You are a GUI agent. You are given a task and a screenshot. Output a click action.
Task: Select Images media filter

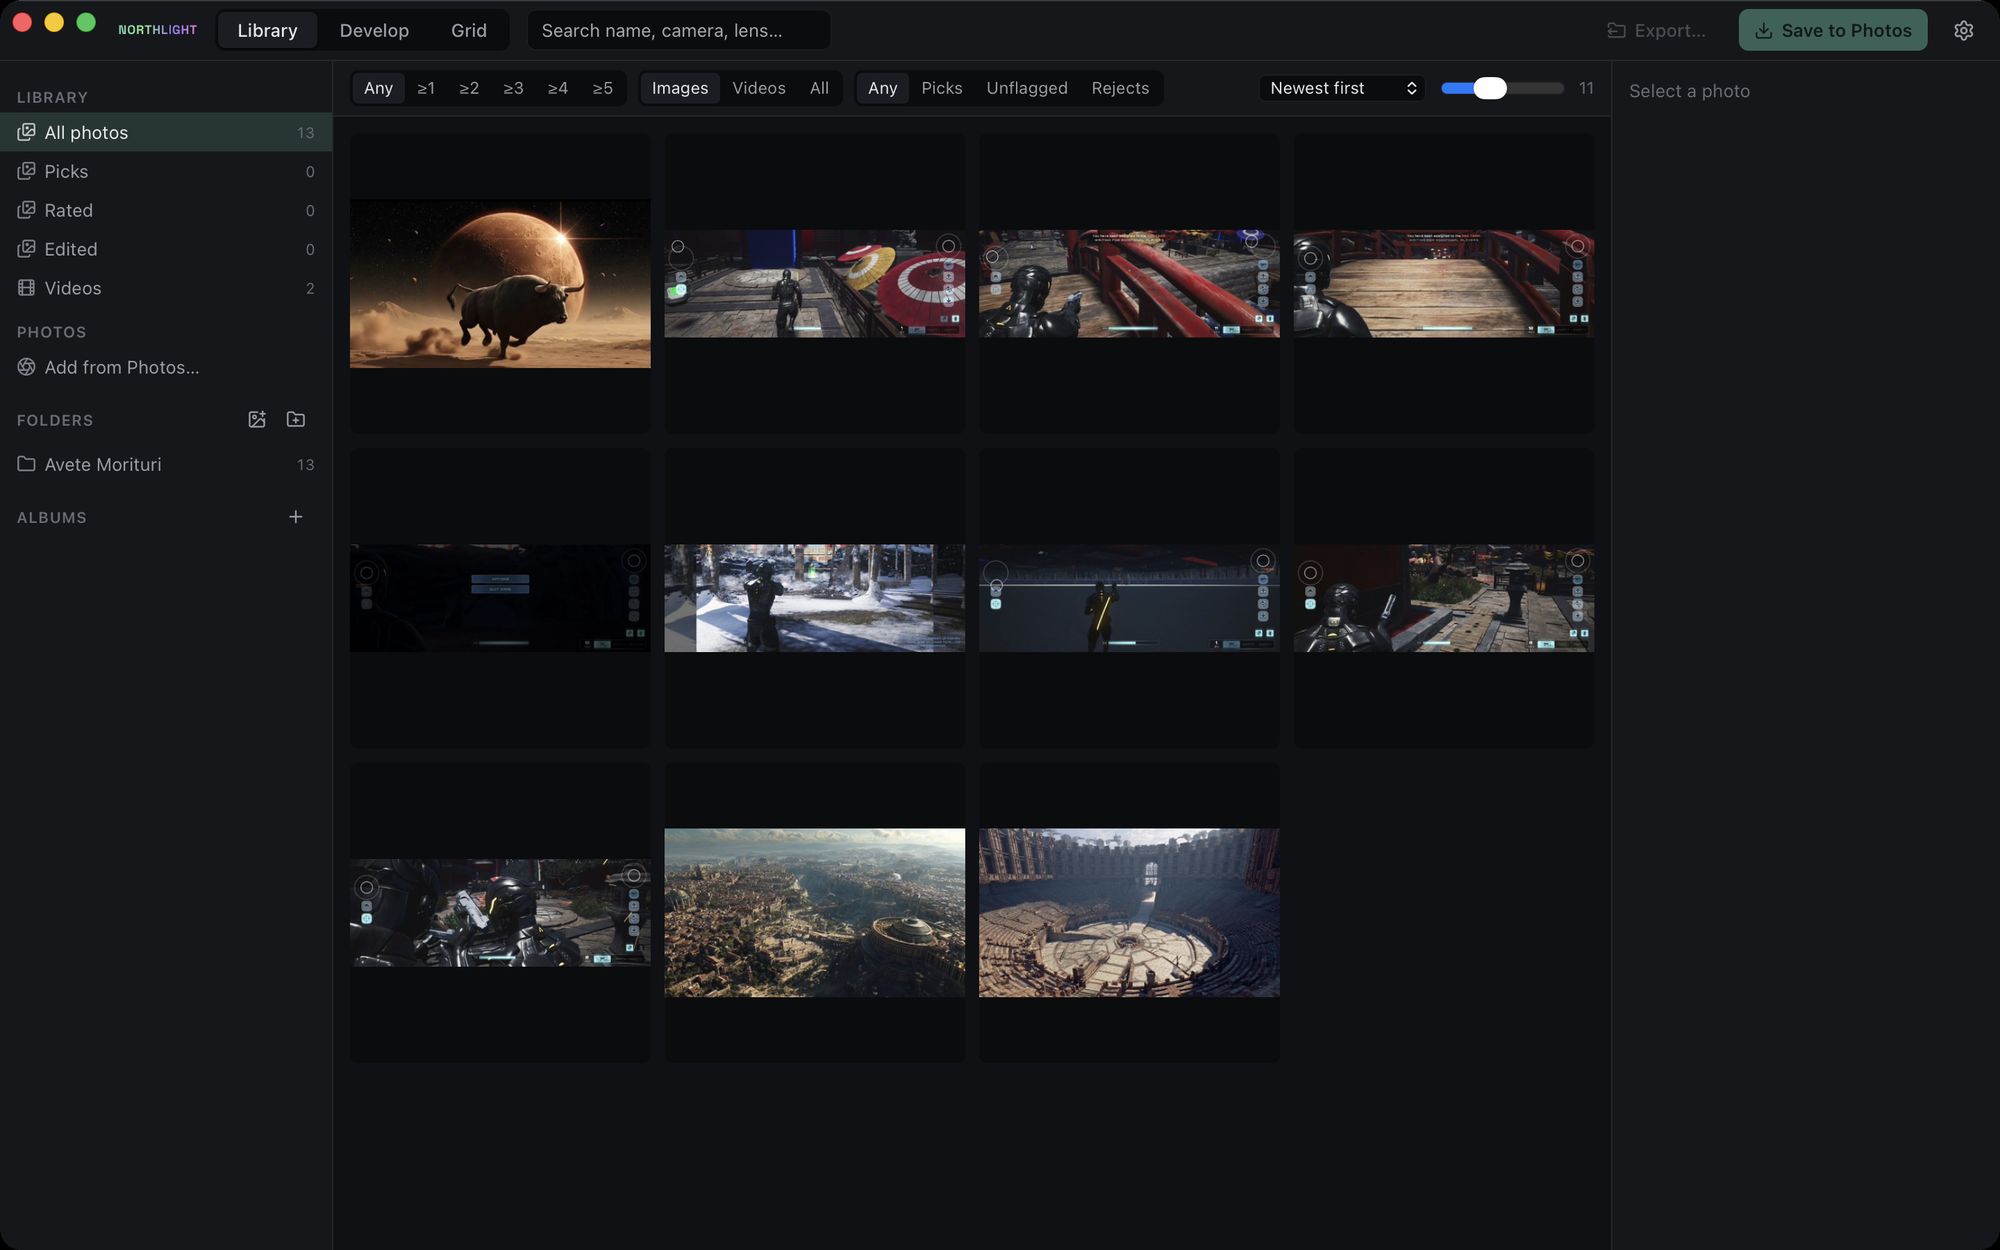click(680, 88)
